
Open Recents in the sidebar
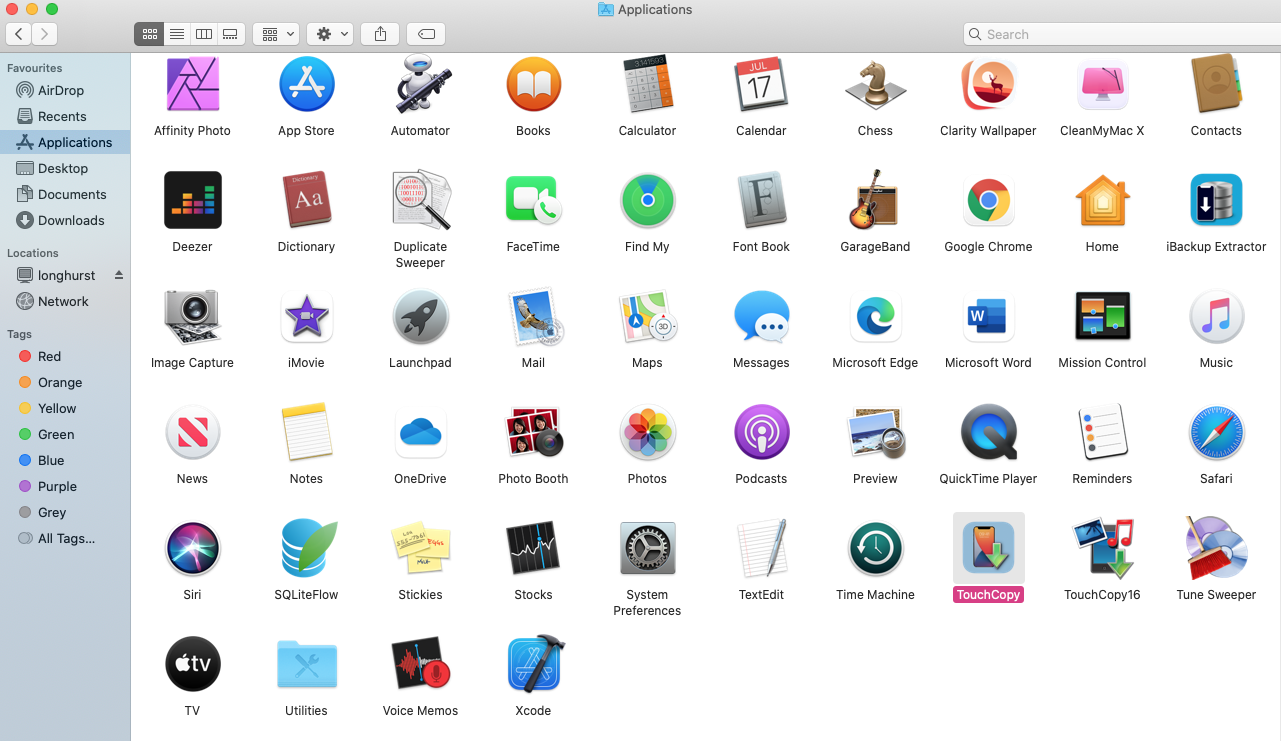[65, 116]
